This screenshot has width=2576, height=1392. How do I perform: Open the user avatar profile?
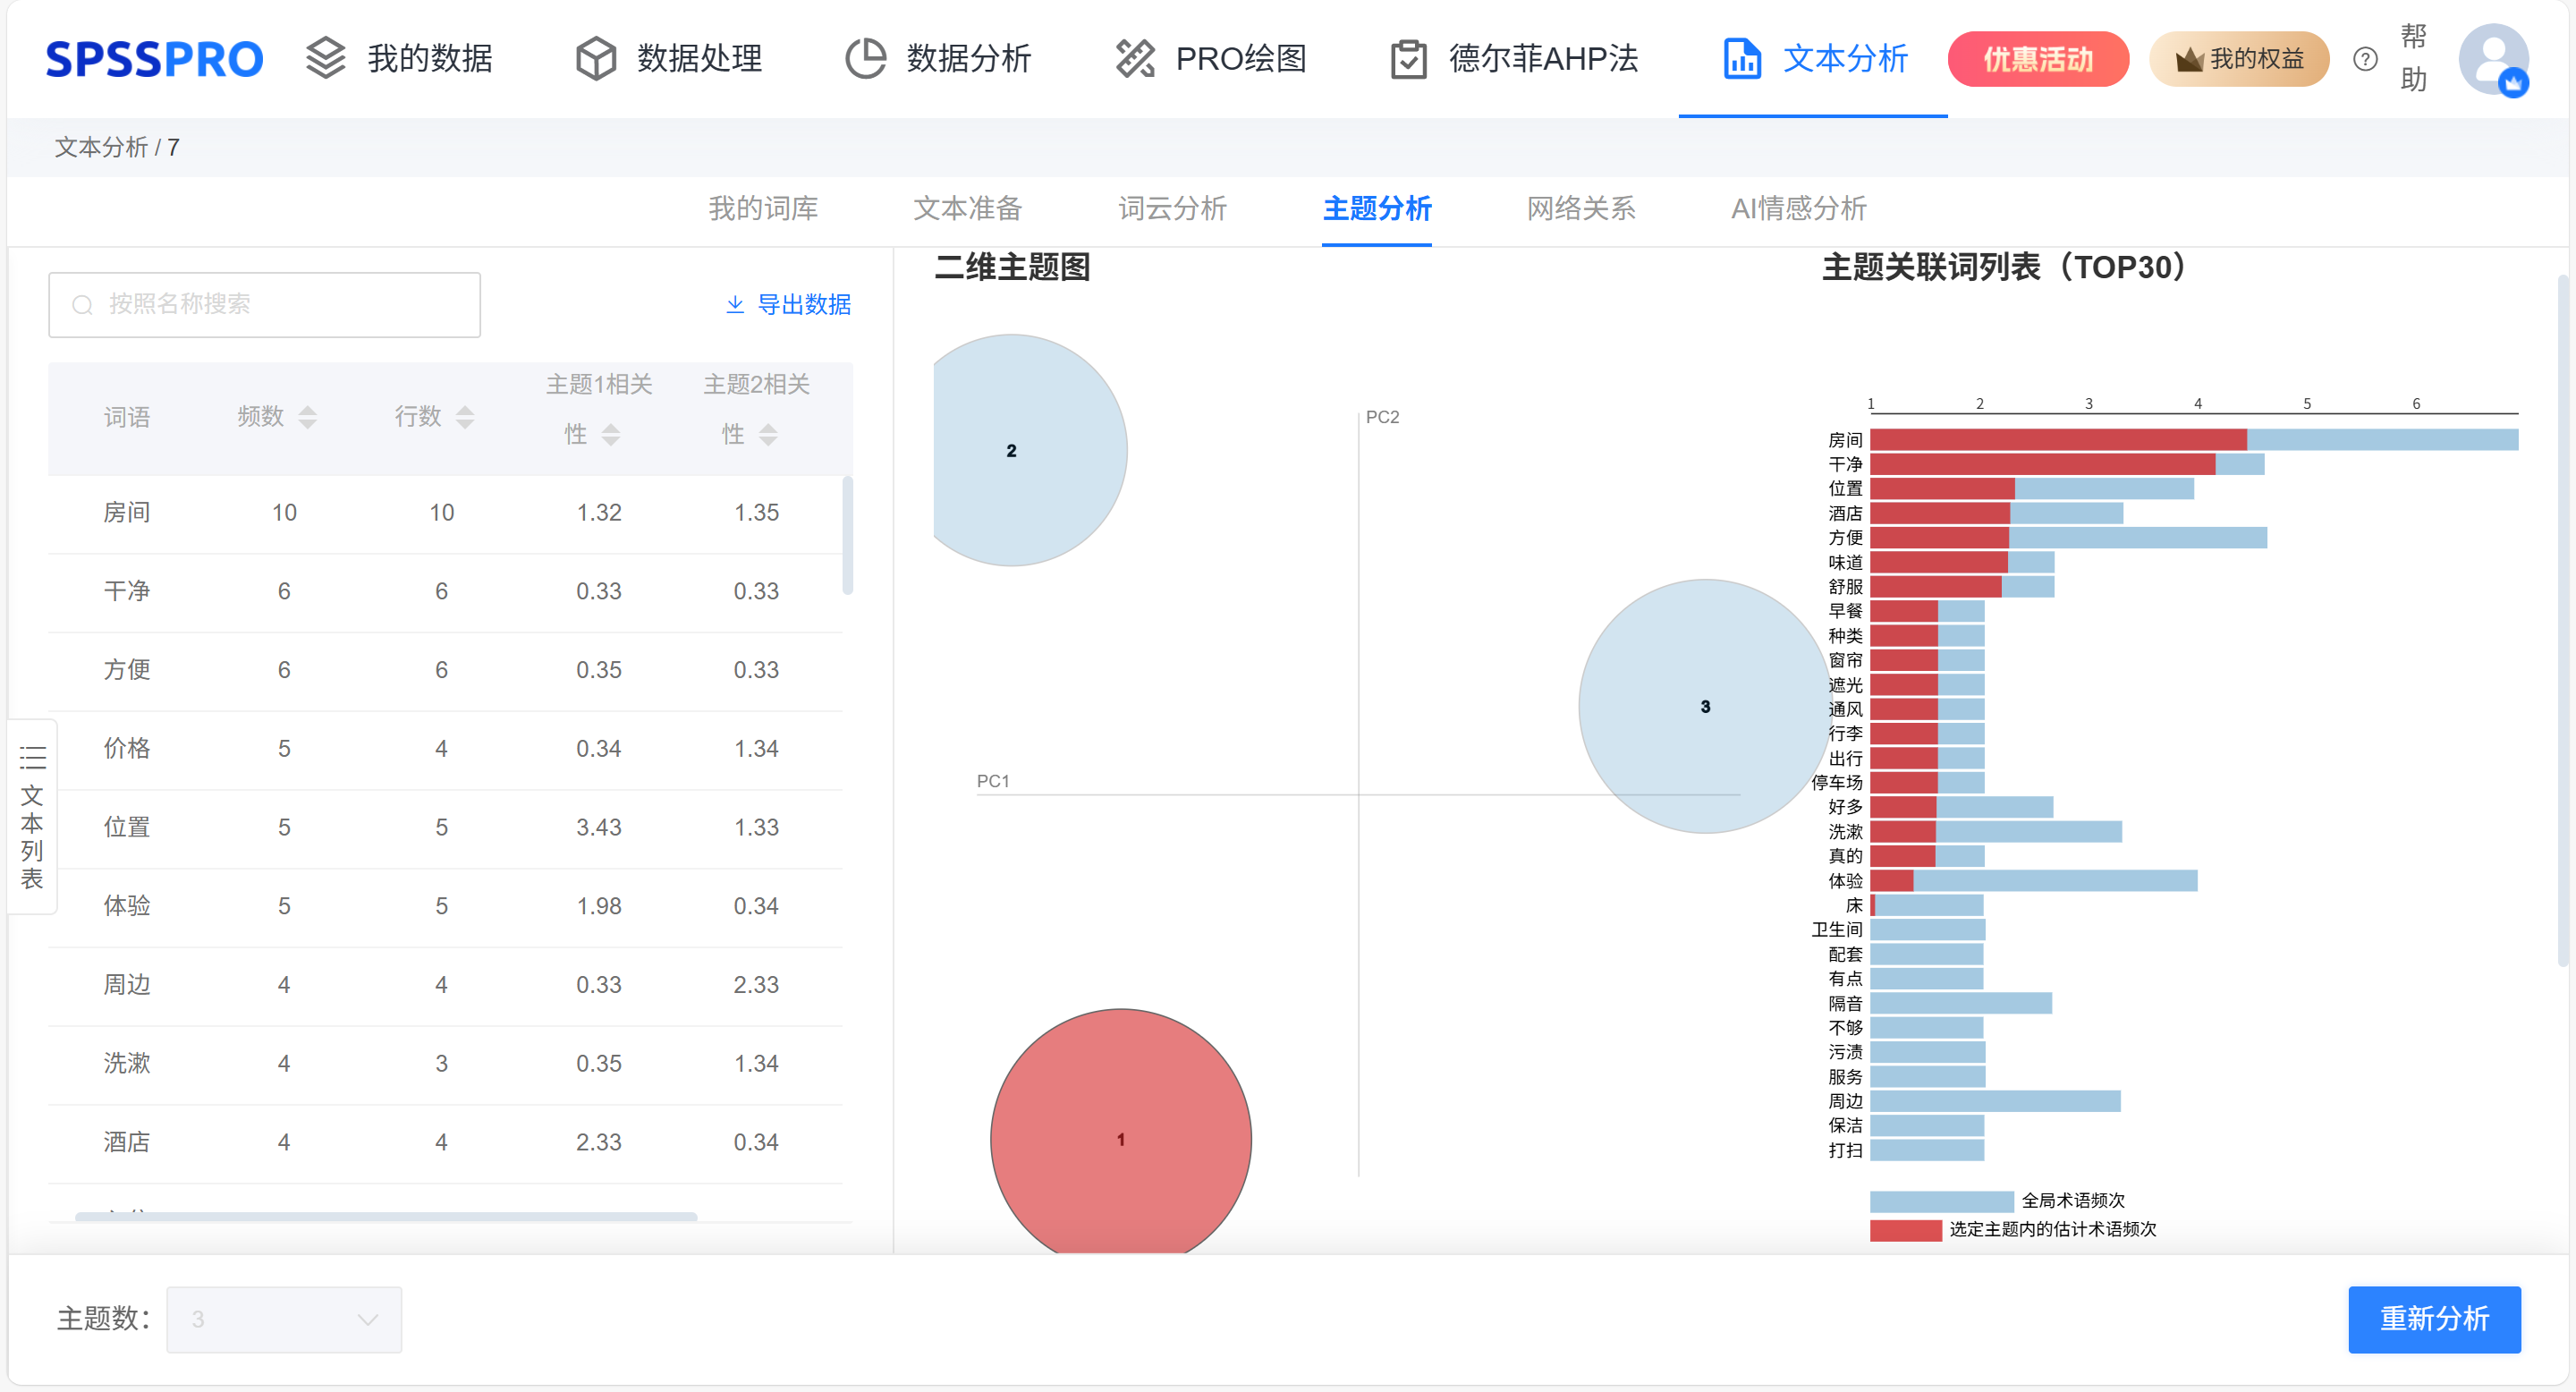(2493, 59)
